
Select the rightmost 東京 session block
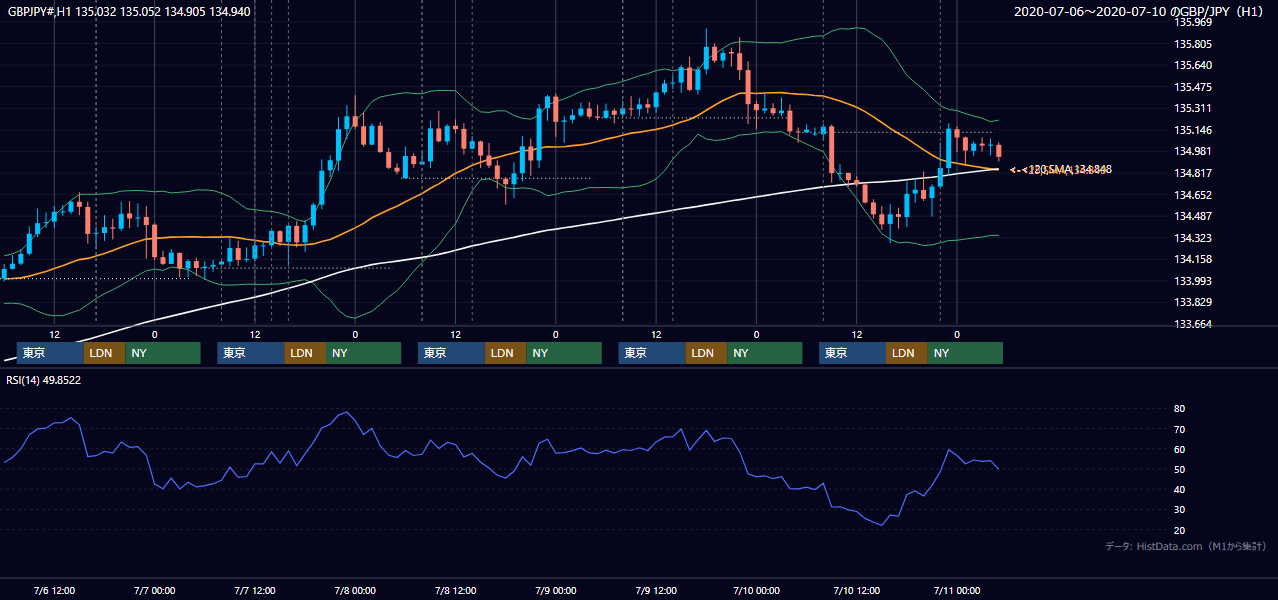coord(852,353)
